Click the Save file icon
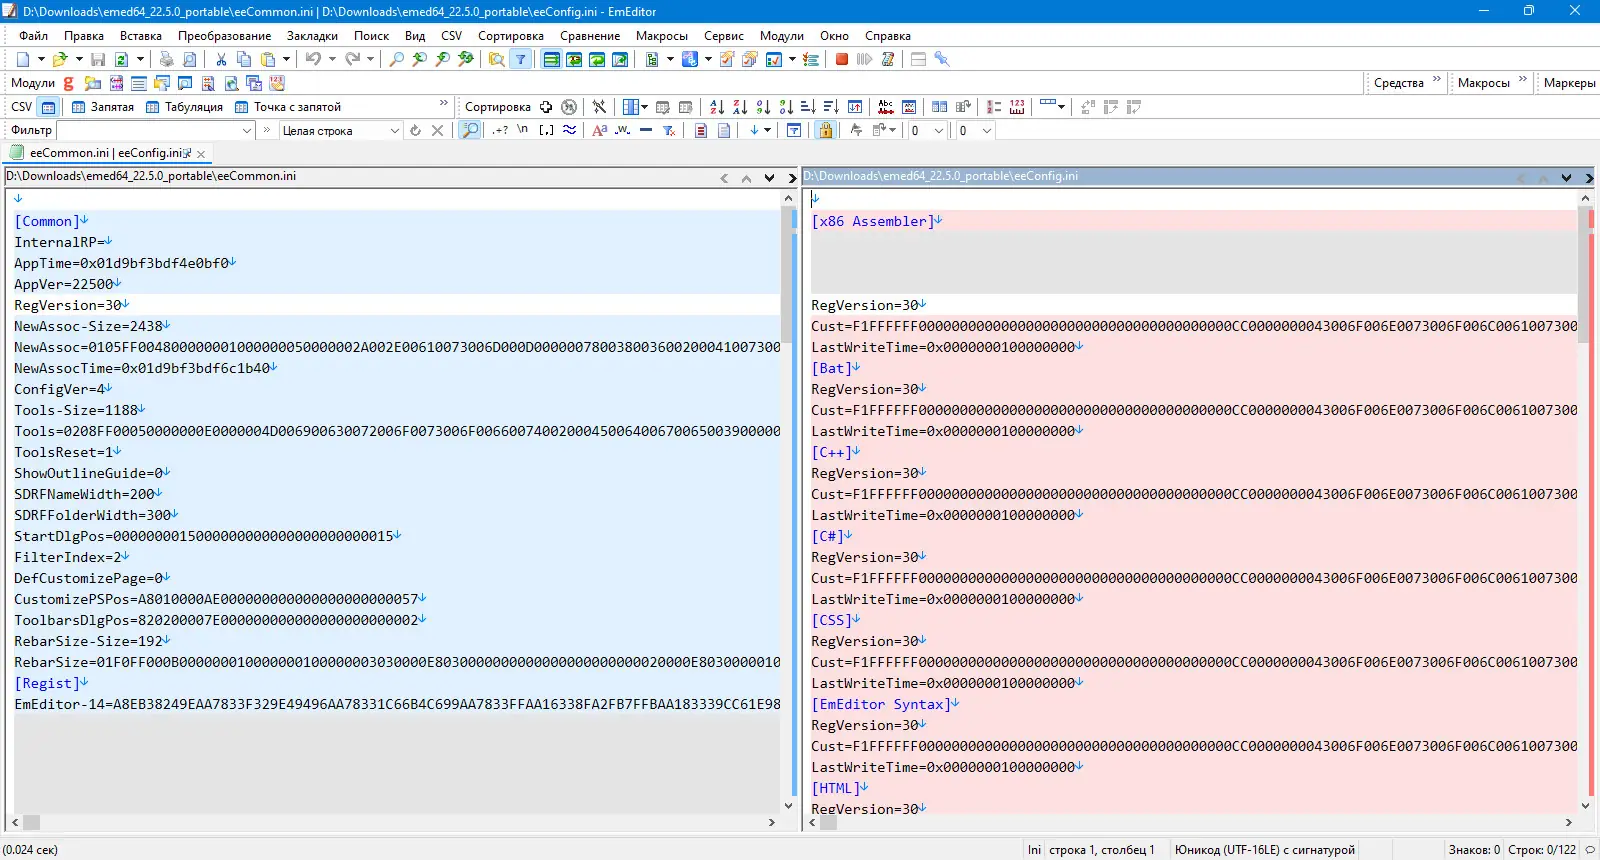This screenshot has height=860, width=1600. coord(98,59)
